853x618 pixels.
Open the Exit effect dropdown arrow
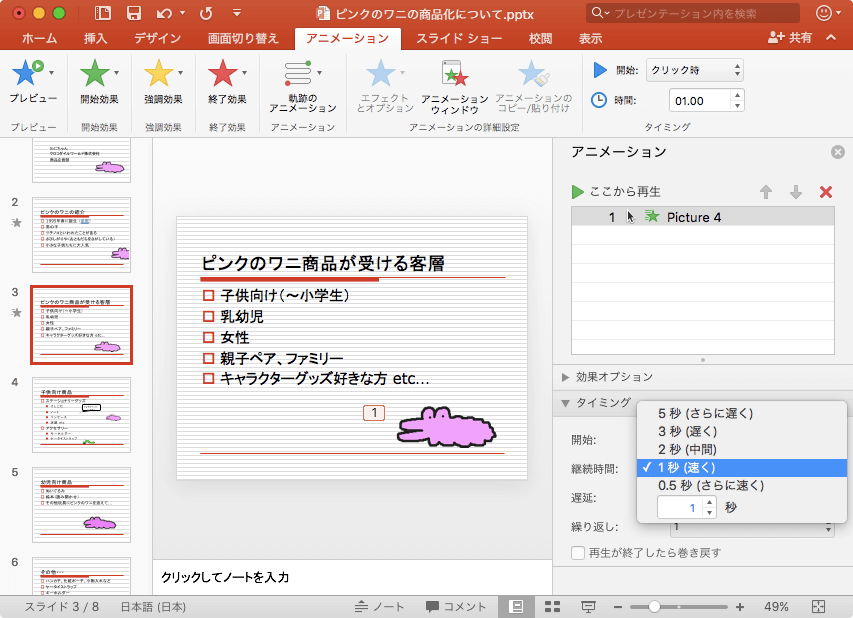click(x=245, y=73)
